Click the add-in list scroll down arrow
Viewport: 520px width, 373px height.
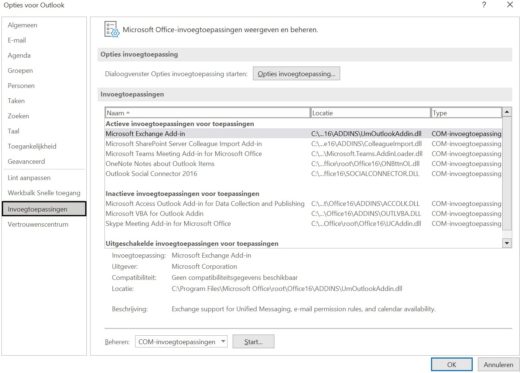coord(507,243)
